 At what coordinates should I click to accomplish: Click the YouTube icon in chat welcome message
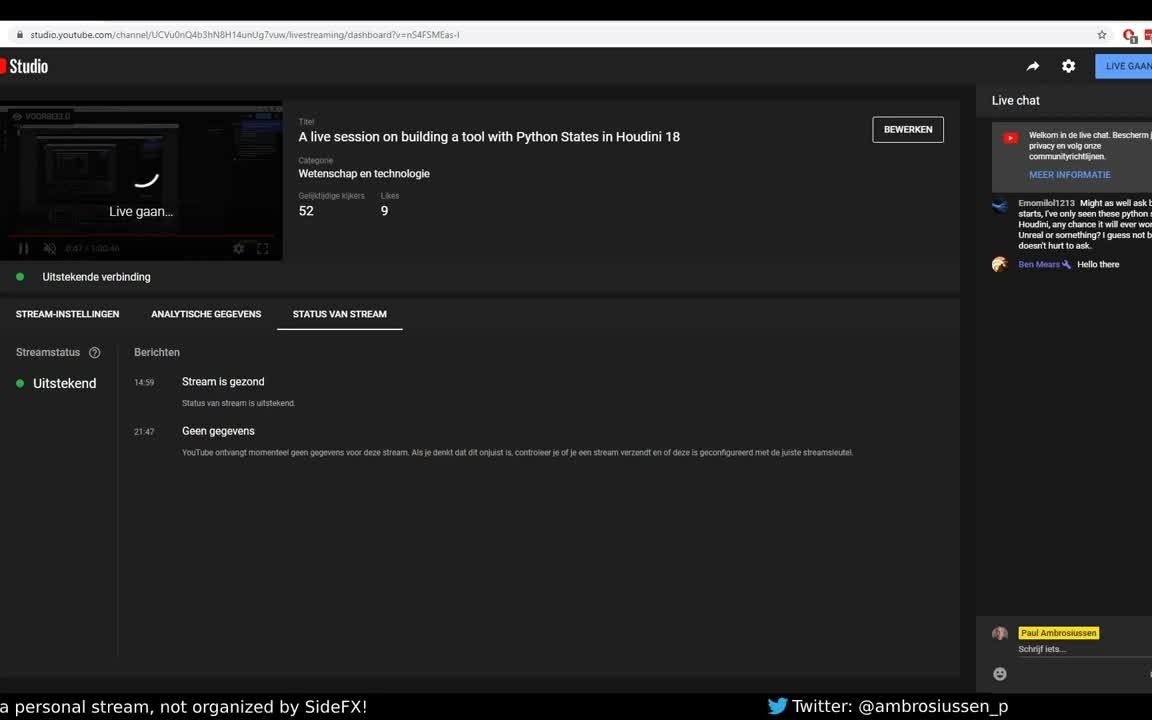(1011, 138)
